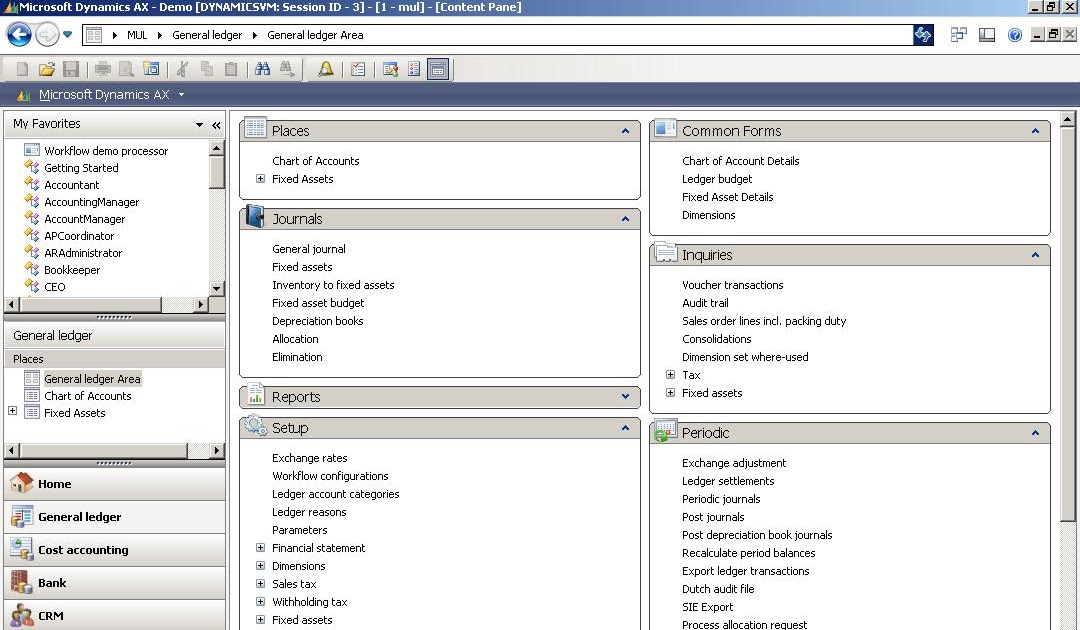Expand the Tax item under Inquiries
Screen dimensions: 1080x630
click(670, 375)
